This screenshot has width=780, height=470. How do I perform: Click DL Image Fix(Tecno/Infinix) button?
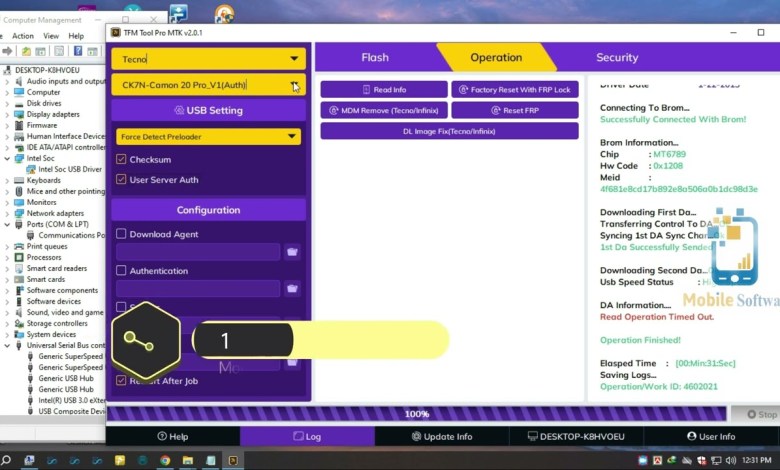[x=449, y=131]
